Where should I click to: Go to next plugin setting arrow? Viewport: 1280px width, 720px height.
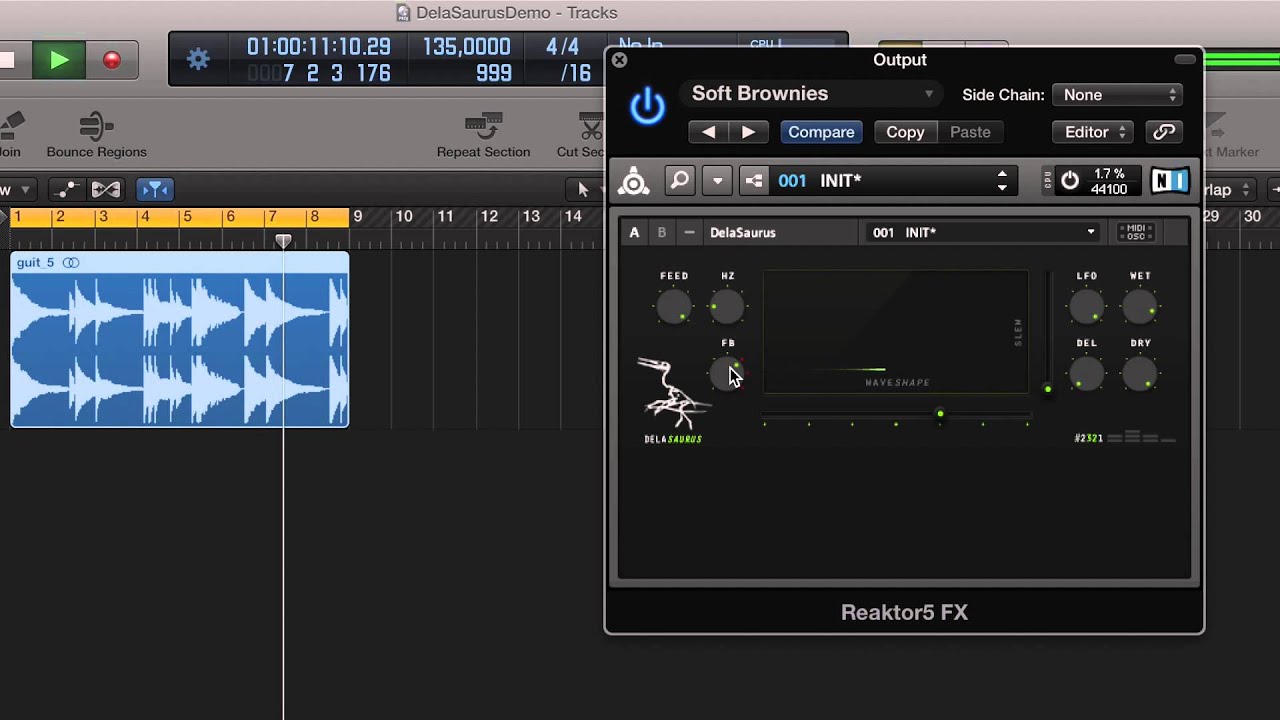point(748,132)
